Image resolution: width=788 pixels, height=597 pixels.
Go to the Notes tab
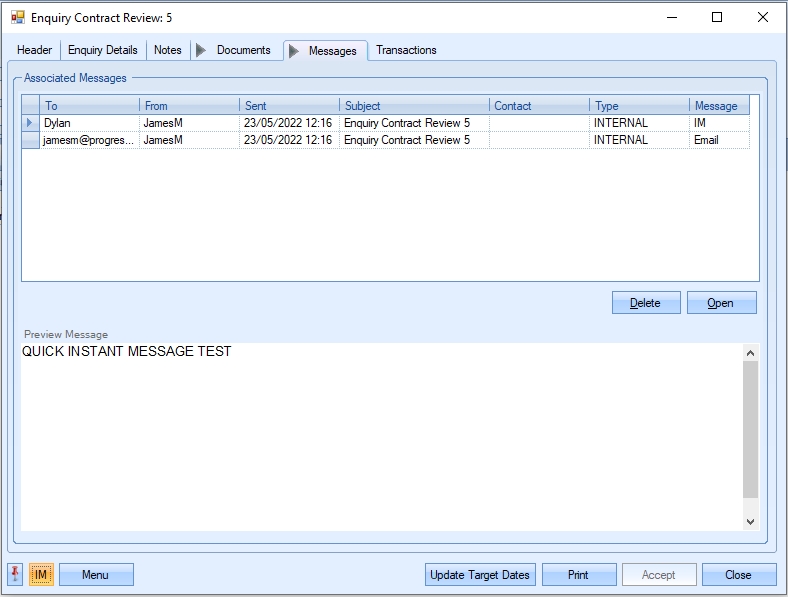(x=167, y=50)
